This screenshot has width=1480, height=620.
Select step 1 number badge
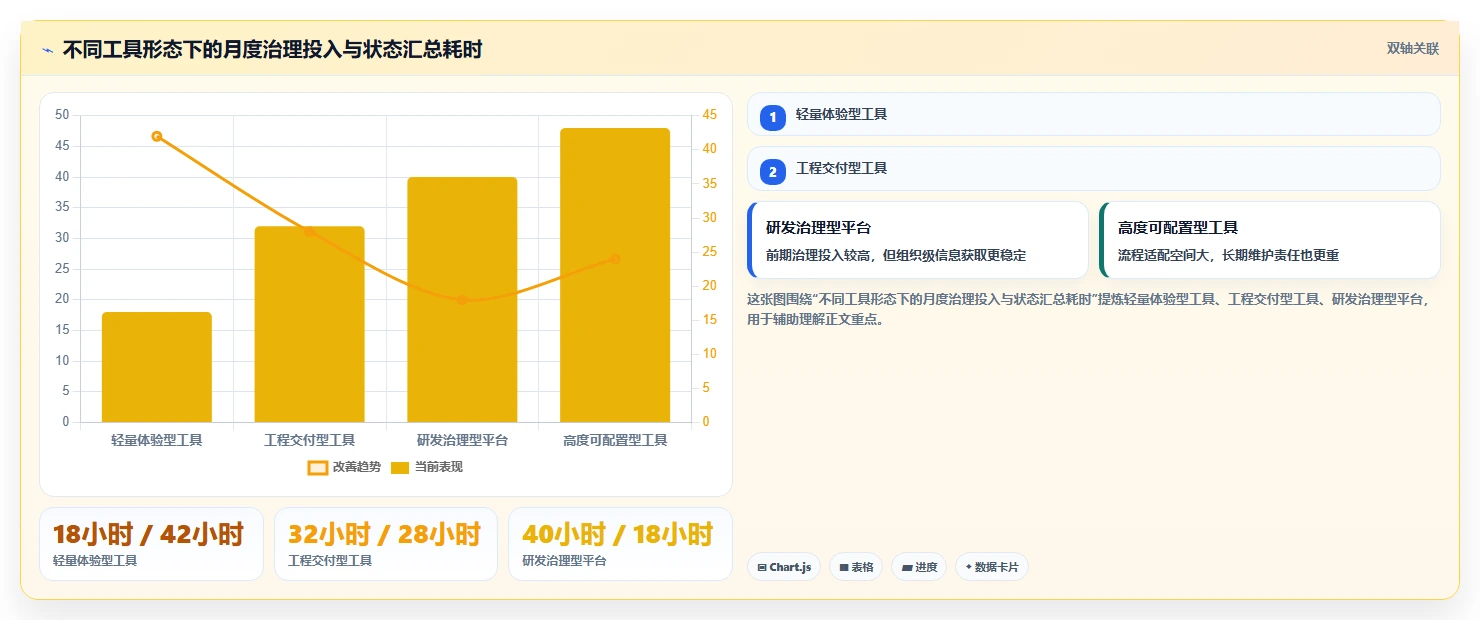pyautogui.click(x=773, y=118)
